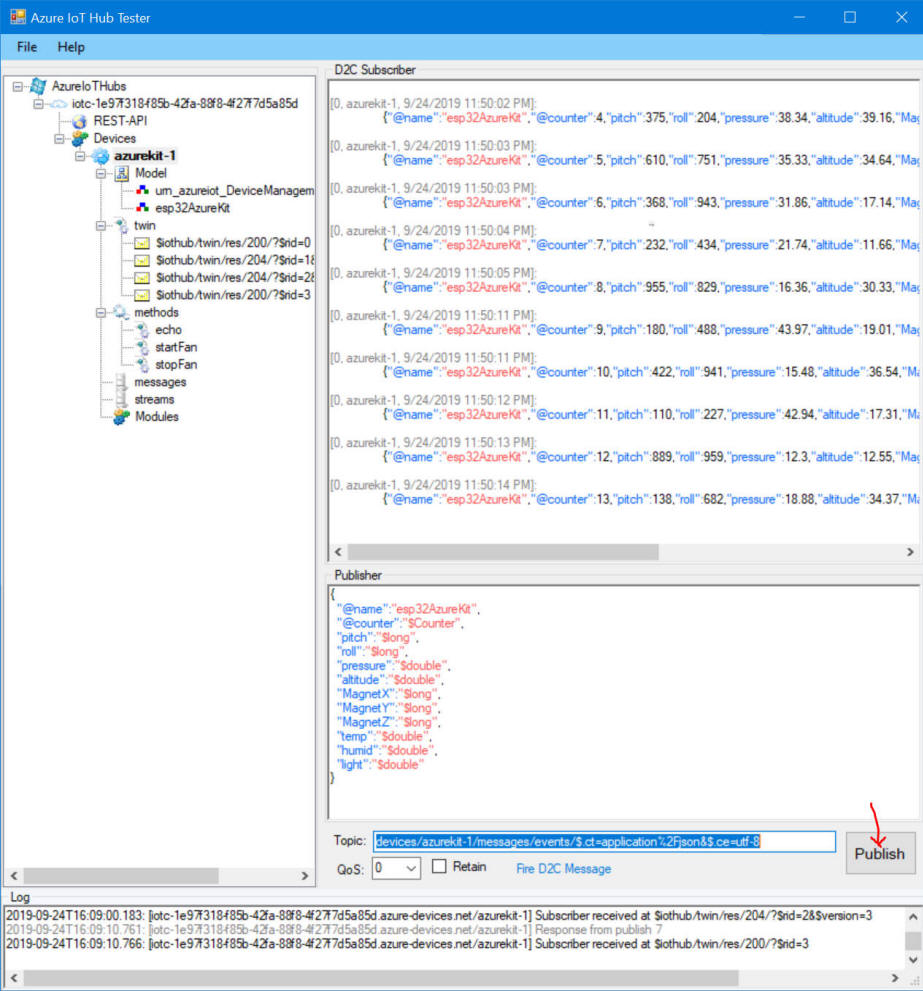Collapse the azurekit-1 device node
Image resolution: width=923 pixels, height=991 pixels.
pos(80,155)
